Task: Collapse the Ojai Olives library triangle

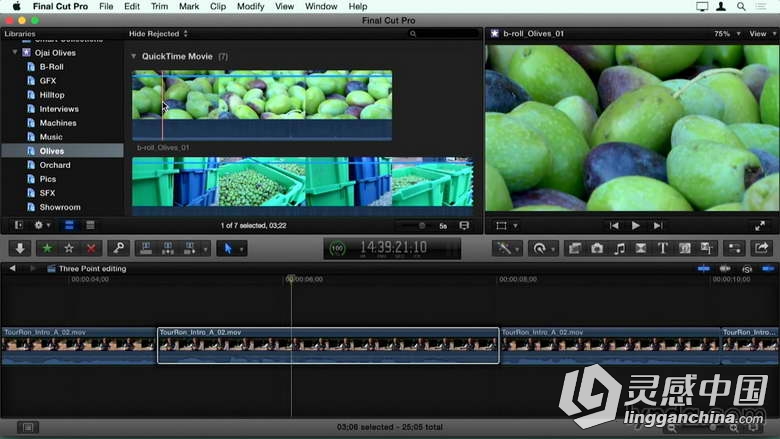Action: [x=14, y=52]
